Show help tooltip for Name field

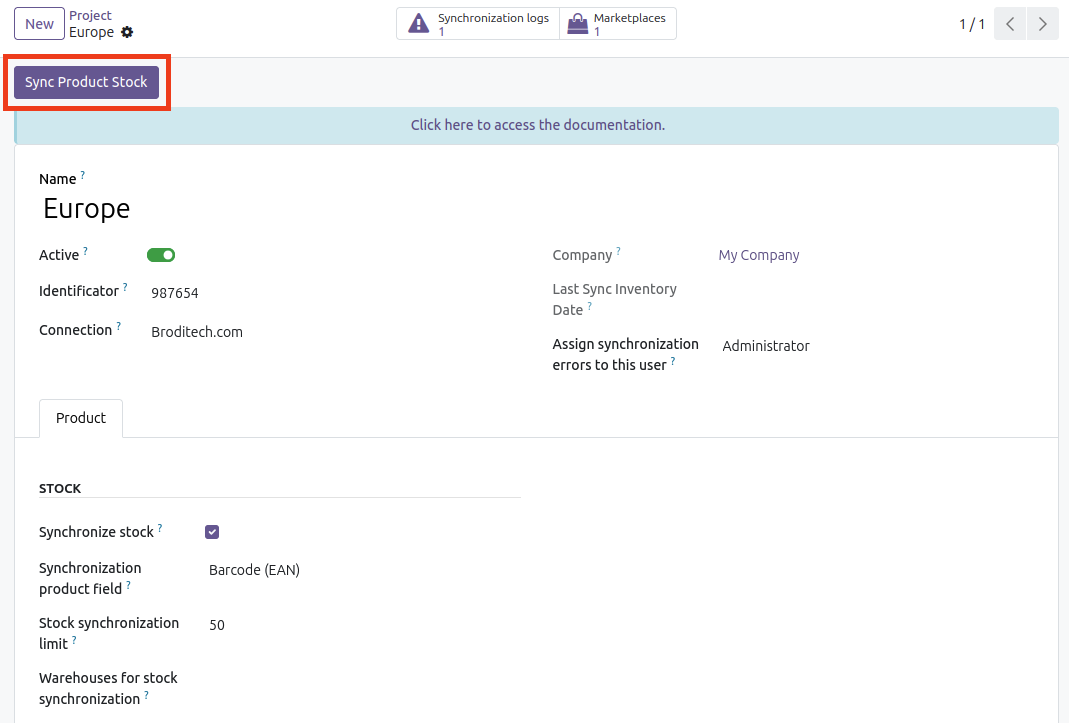pos(83,175)
